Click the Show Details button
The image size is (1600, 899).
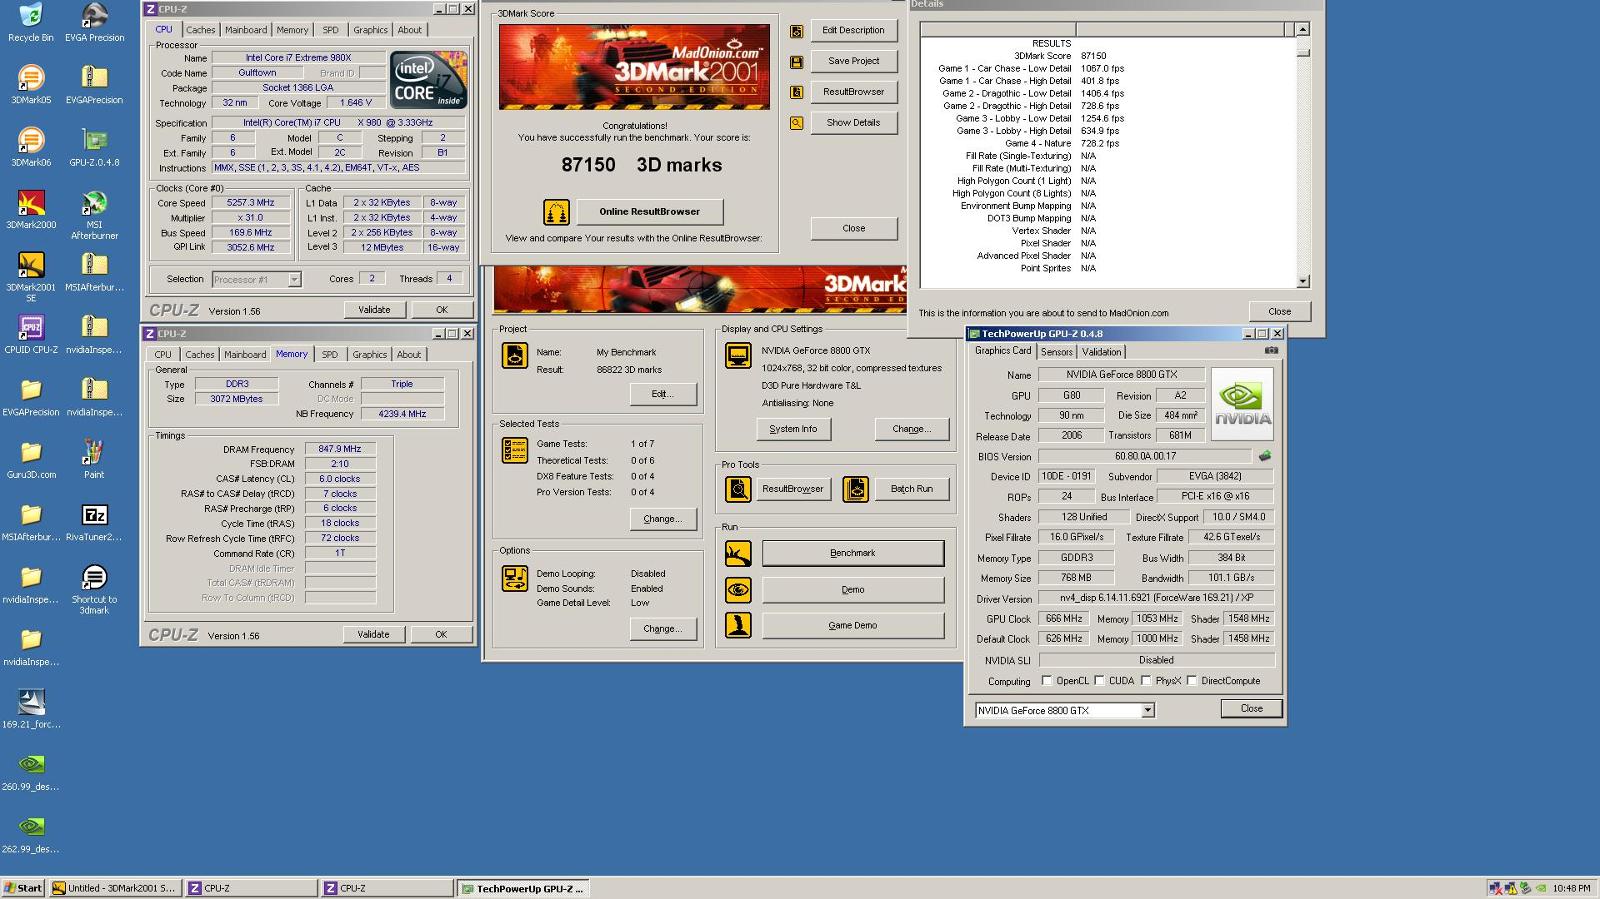point(853,123)
